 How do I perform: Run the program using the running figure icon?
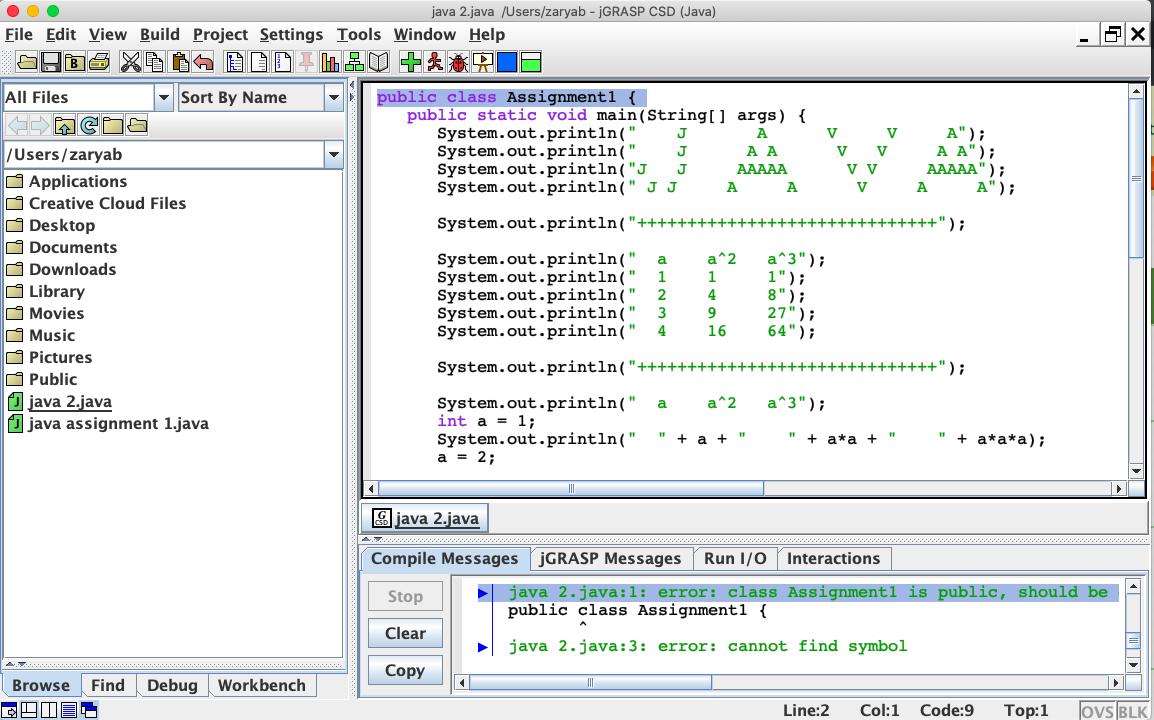(435, 61)
